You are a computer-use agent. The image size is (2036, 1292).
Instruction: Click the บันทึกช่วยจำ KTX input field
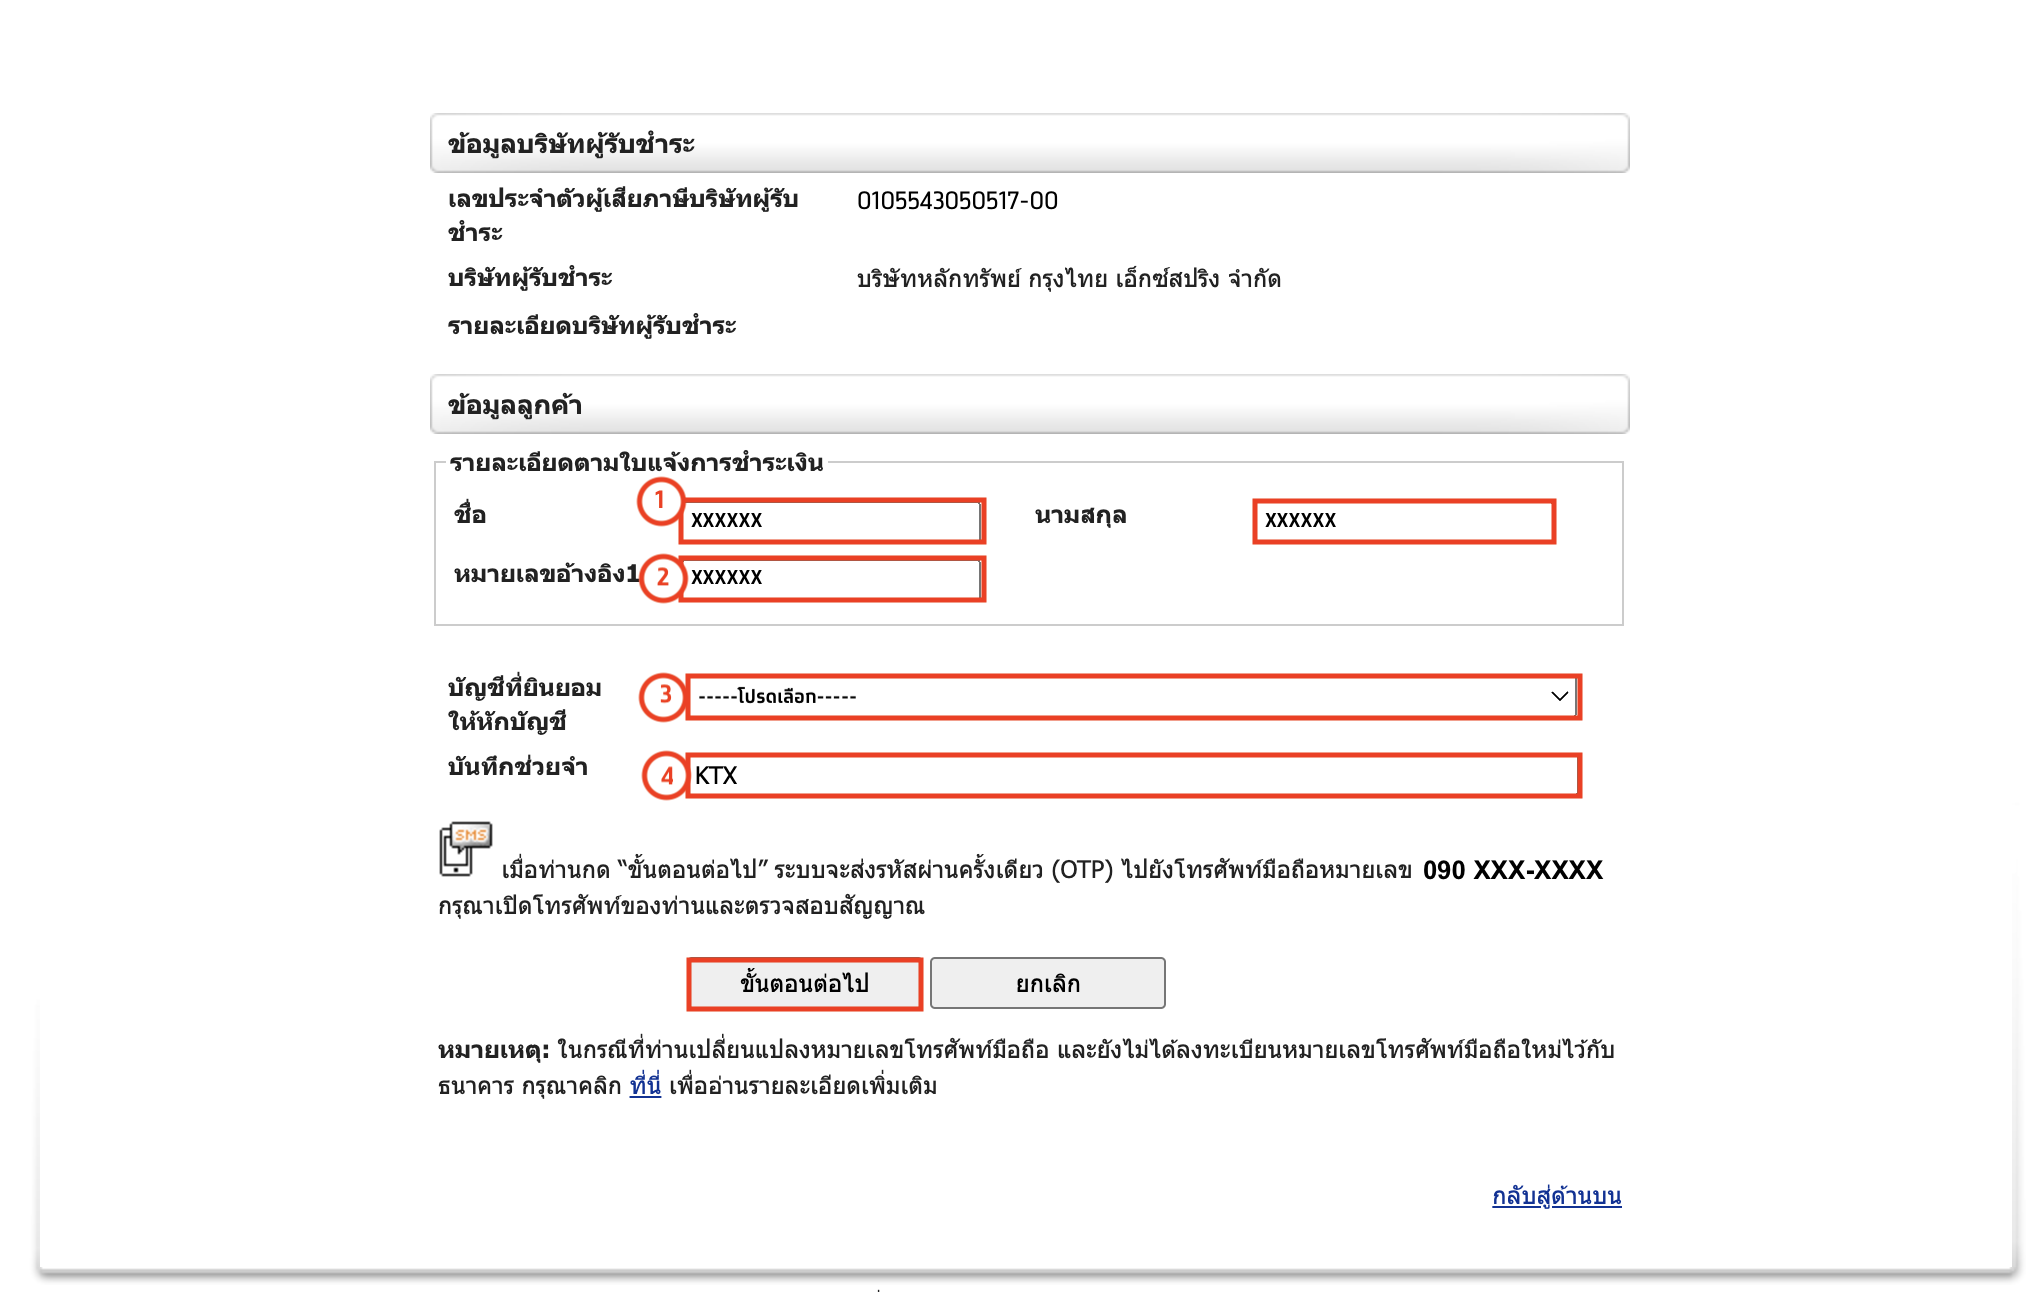tap(1135, 776)
